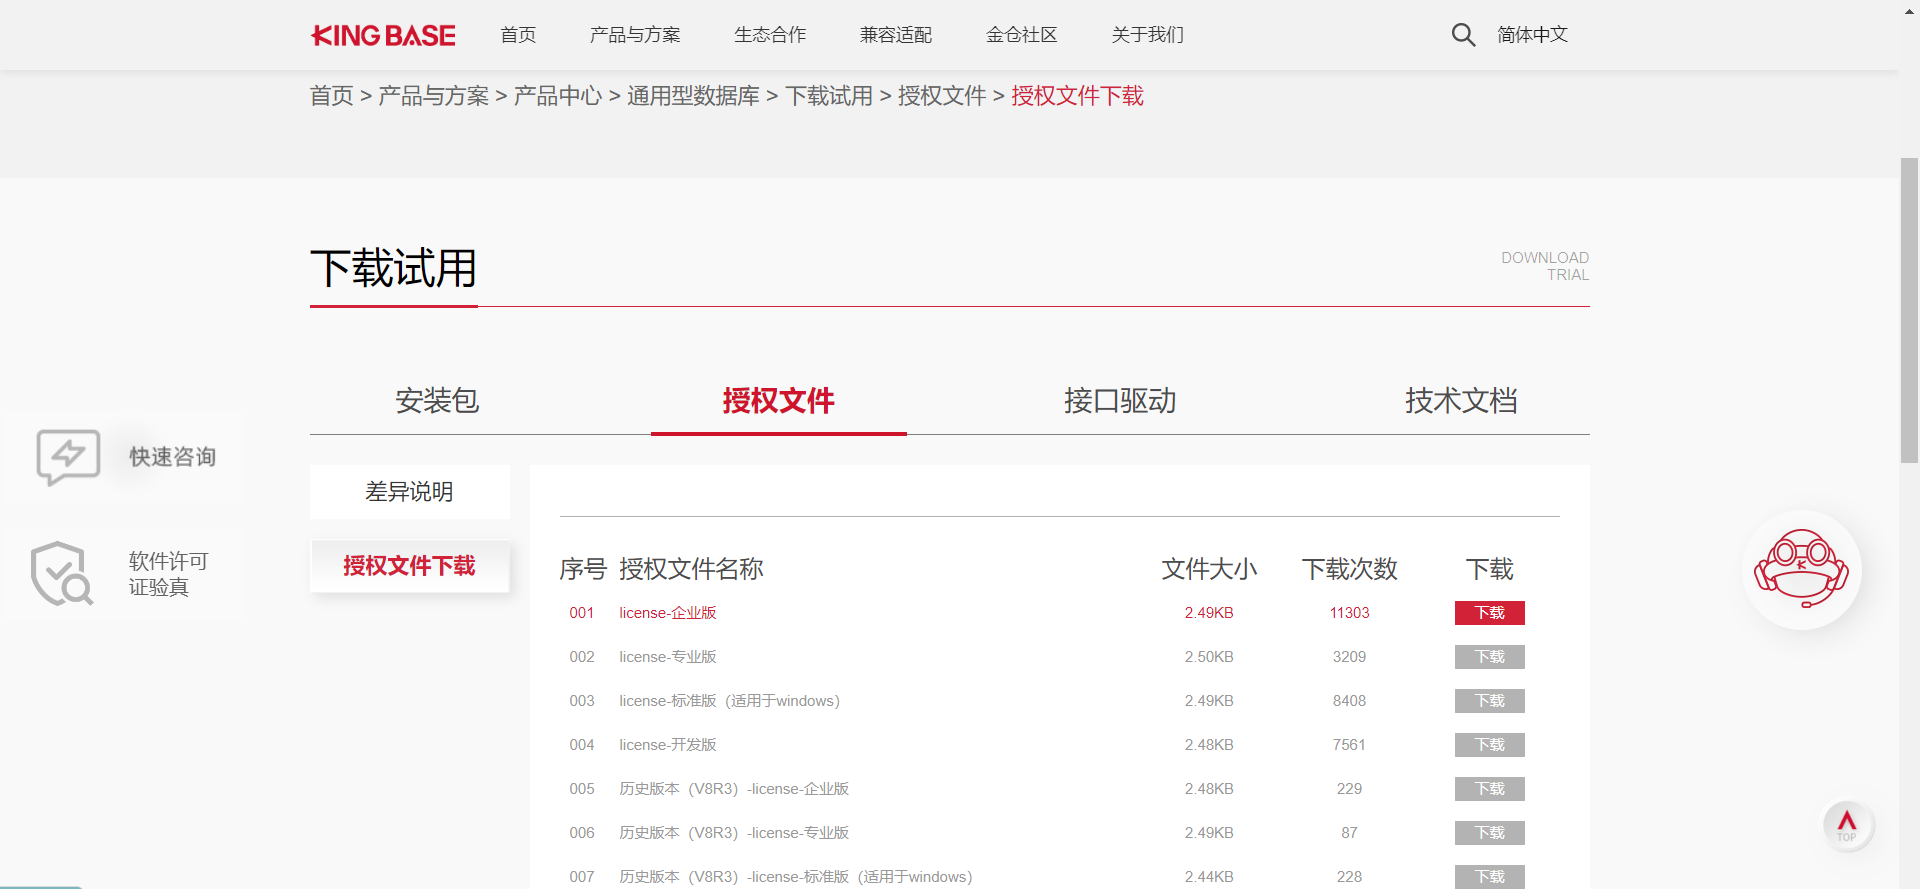Open the robot mascot assistant
1920x889 pixels.
coord(1802,570)
